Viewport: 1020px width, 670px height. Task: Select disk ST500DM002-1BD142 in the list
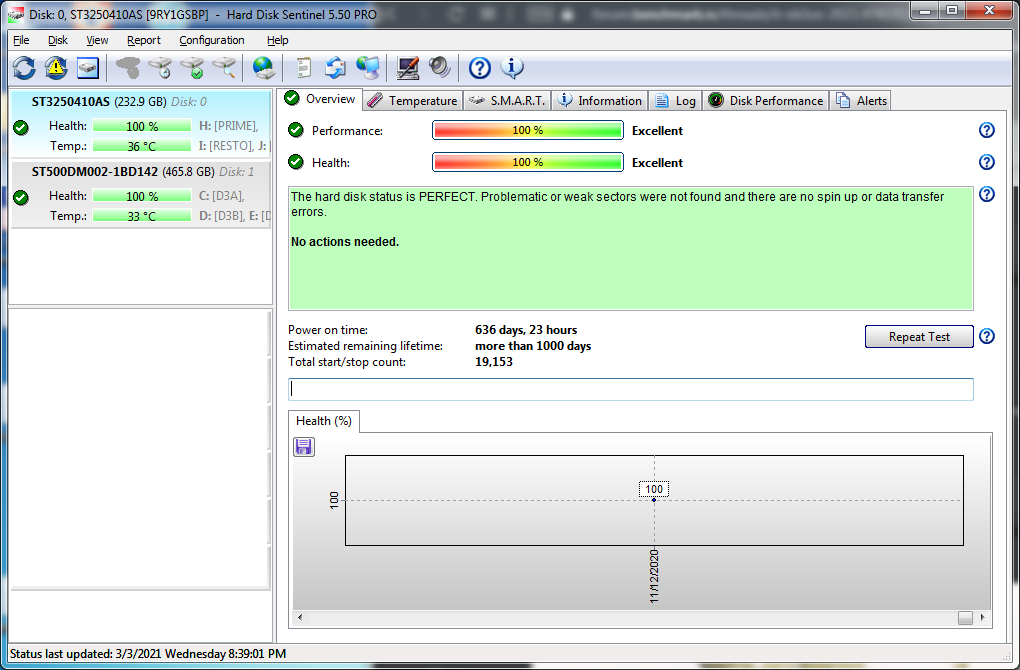(x=141, y=193)
